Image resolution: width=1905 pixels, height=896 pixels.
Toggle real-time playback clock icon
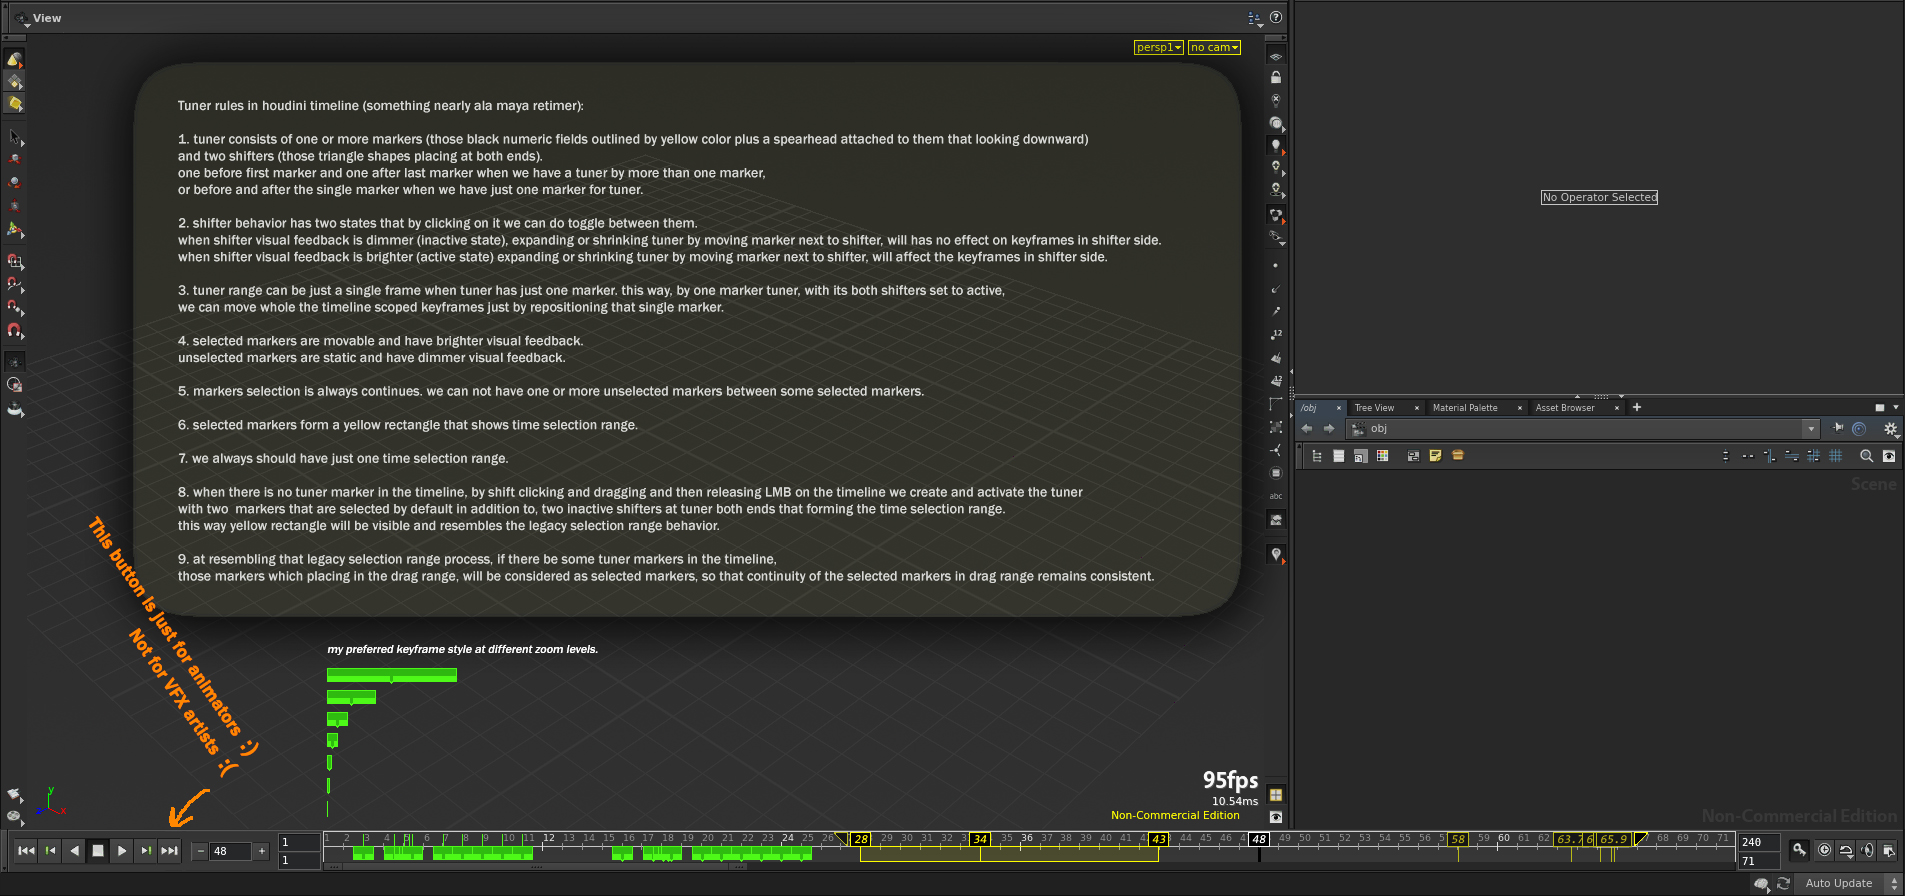[x=1825, y=850]
